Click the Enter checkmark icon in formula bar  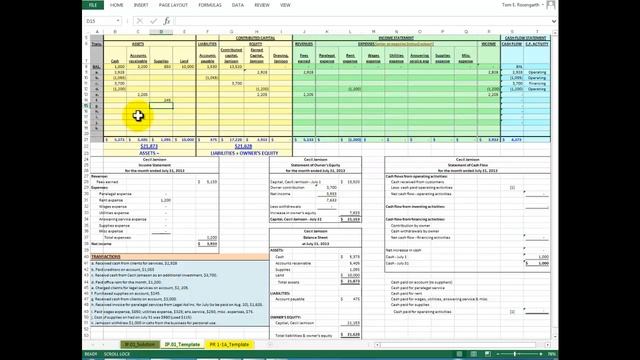pyautogui.click(x=153, y=21)
